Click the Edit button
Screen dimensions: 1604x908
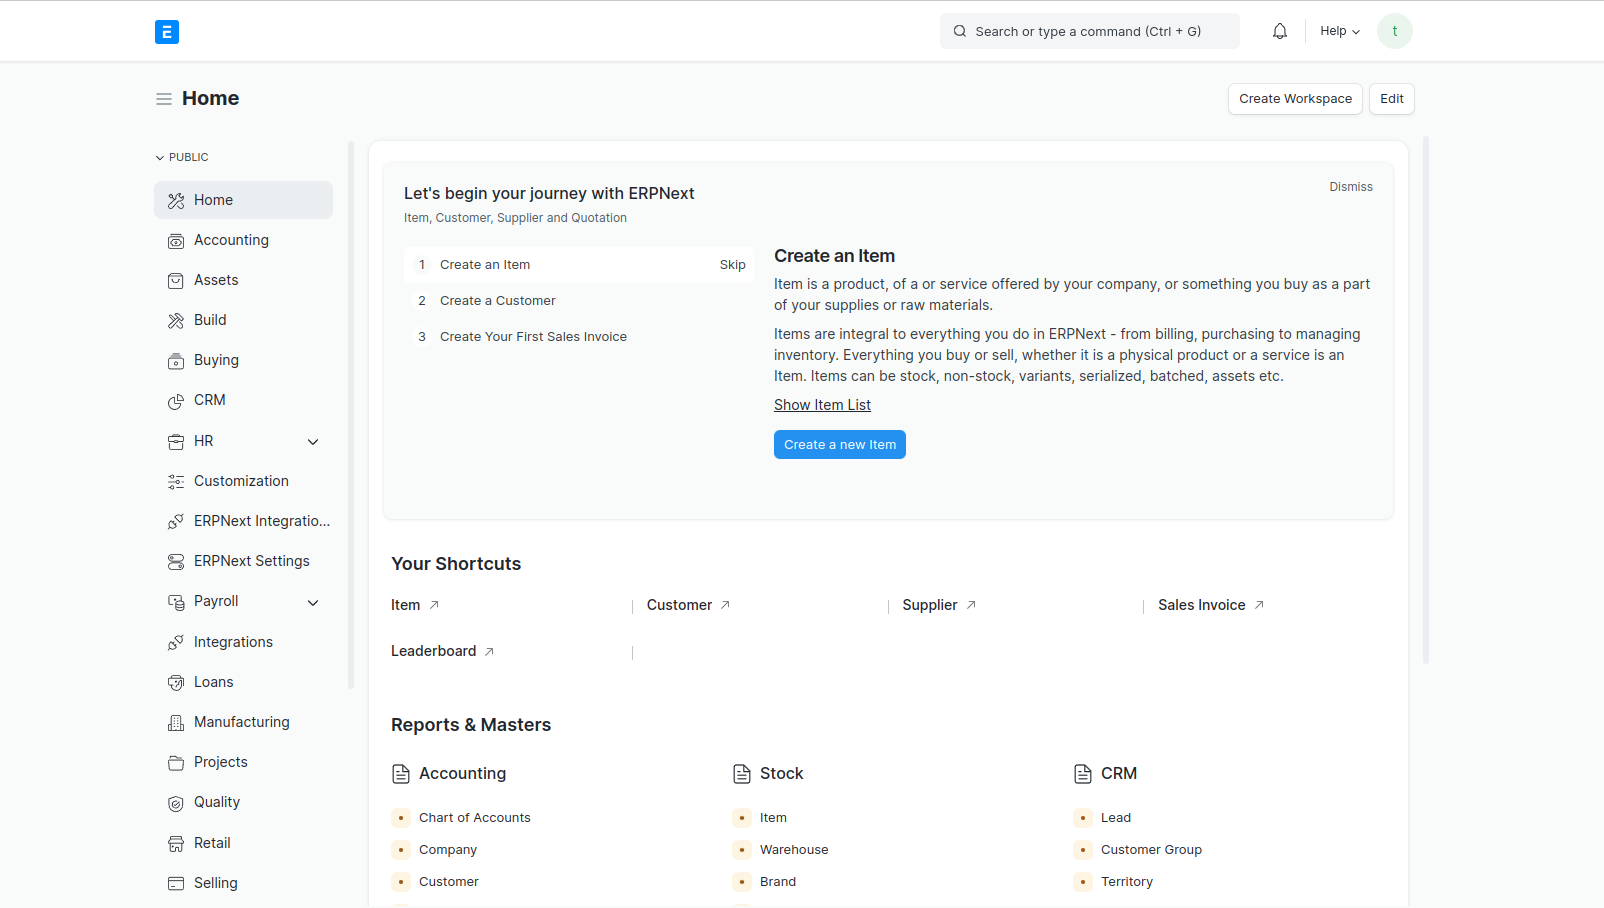pos(1392,99)
